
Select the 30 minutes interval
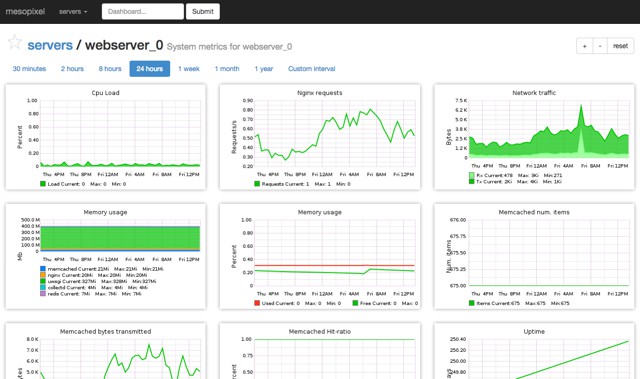pos(29,69)
